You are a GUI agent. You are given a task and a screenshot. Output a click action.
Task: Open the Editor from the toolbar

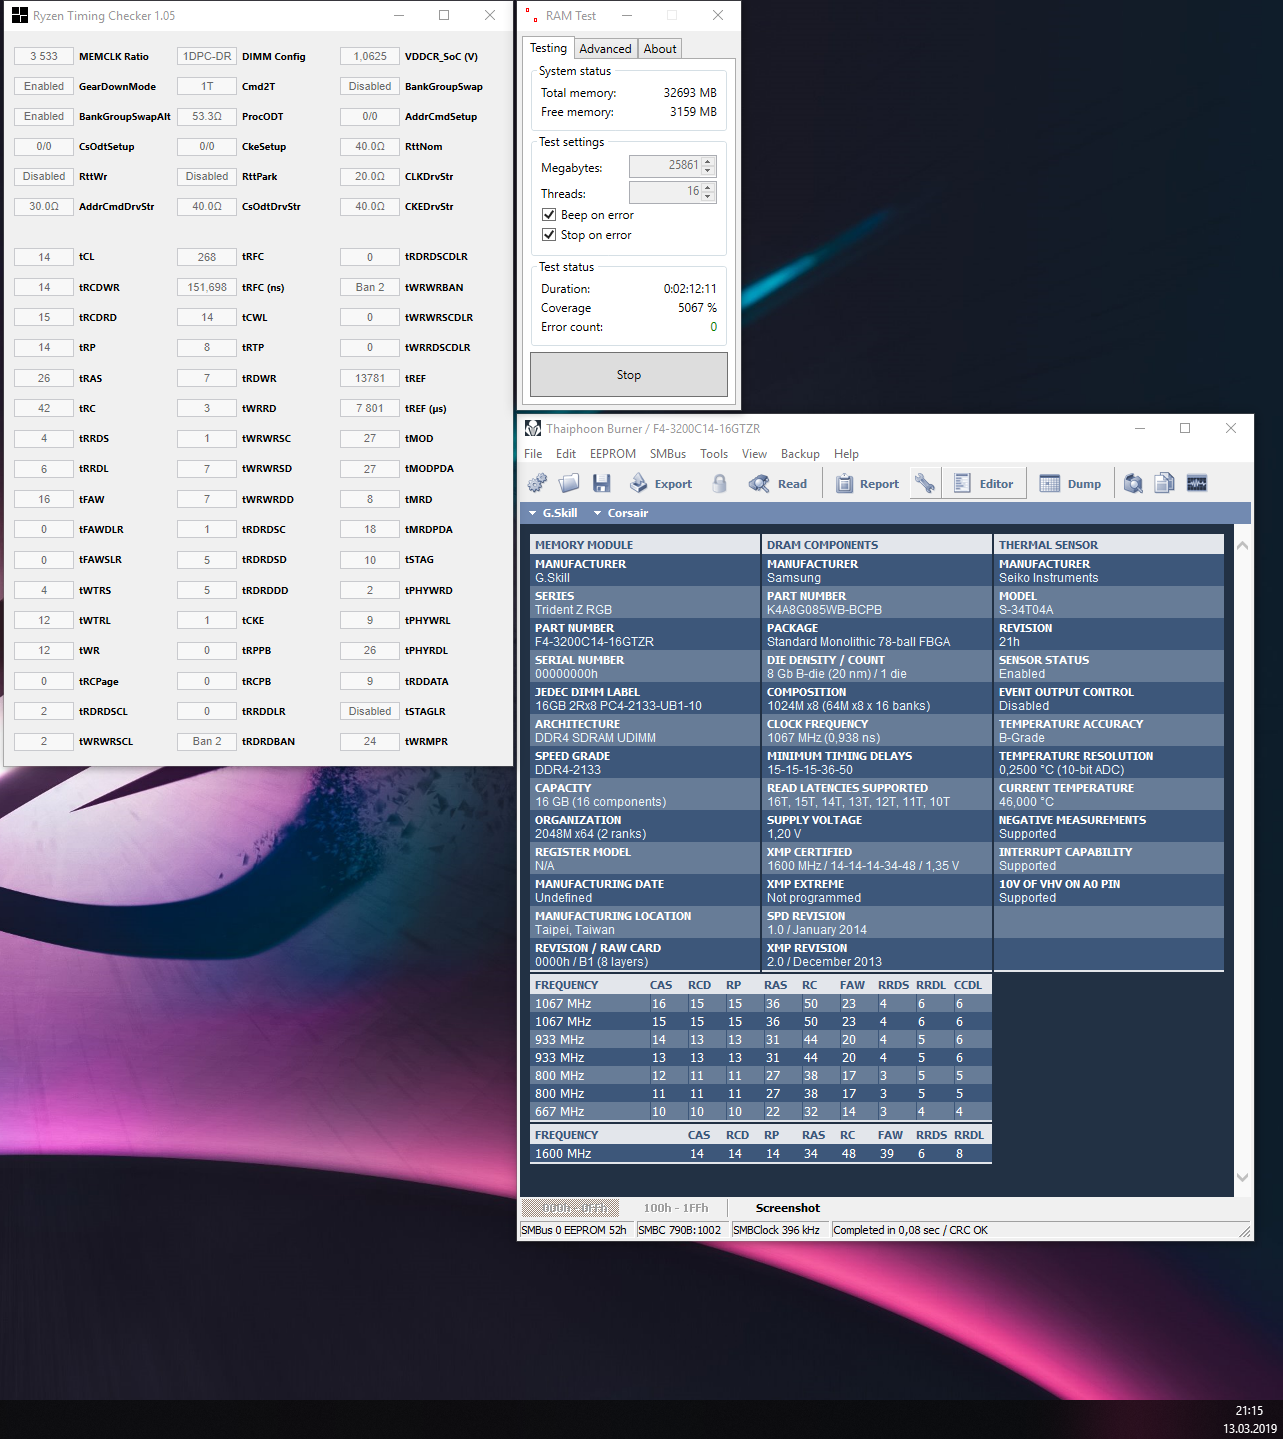983,484
